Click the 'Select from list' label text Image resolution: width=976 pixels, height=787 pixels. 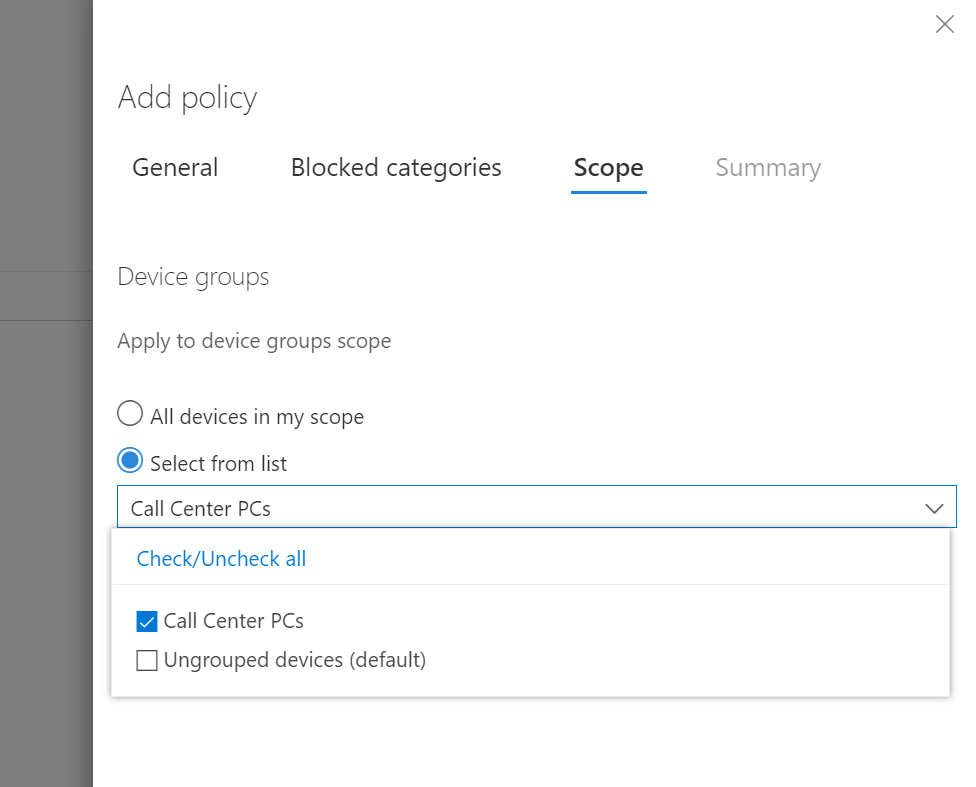click(218, 464)
